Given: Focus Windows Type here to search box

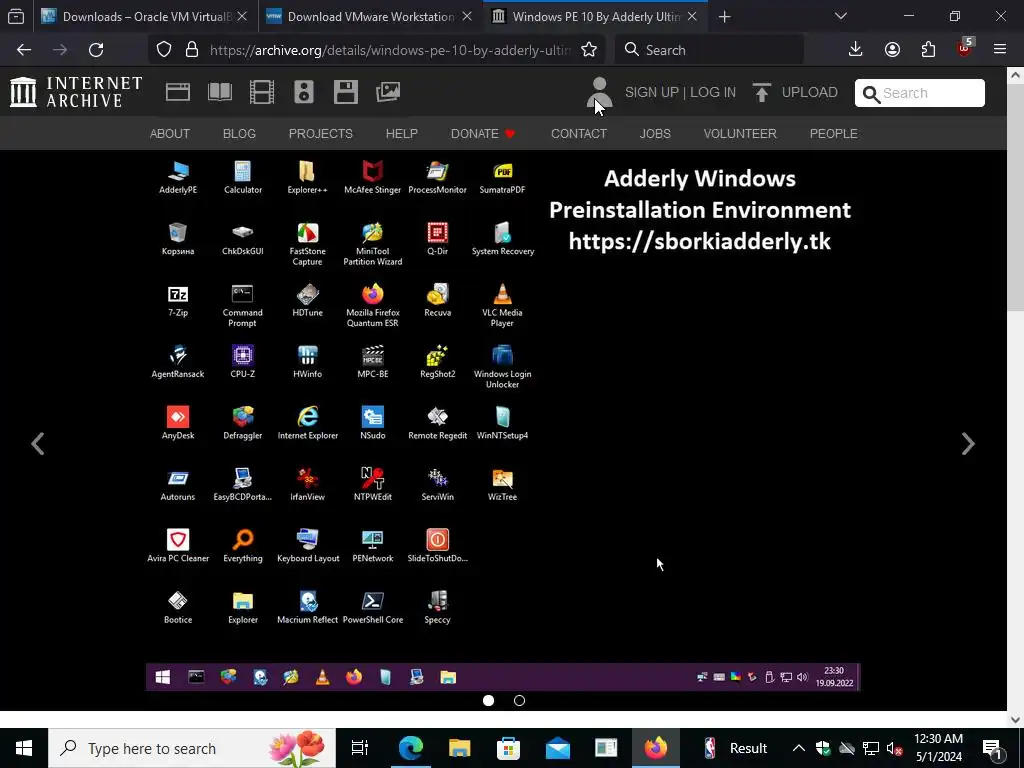Looking at the screenshot, I should [x=192, y=748].
